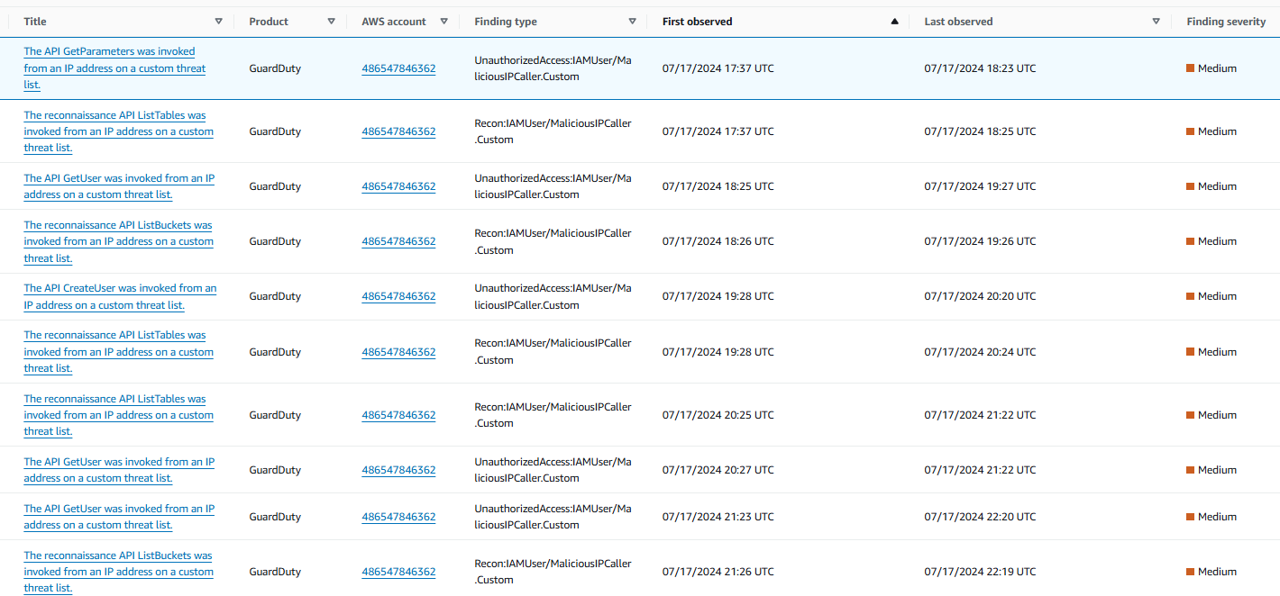Open the GetParameters finding title link
Viewport: 1280px width, 596px height.
[x=115, y=68]
